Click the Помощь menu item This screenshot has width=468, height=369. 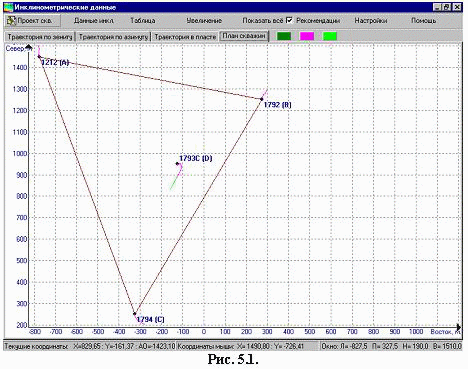[423, 21]
